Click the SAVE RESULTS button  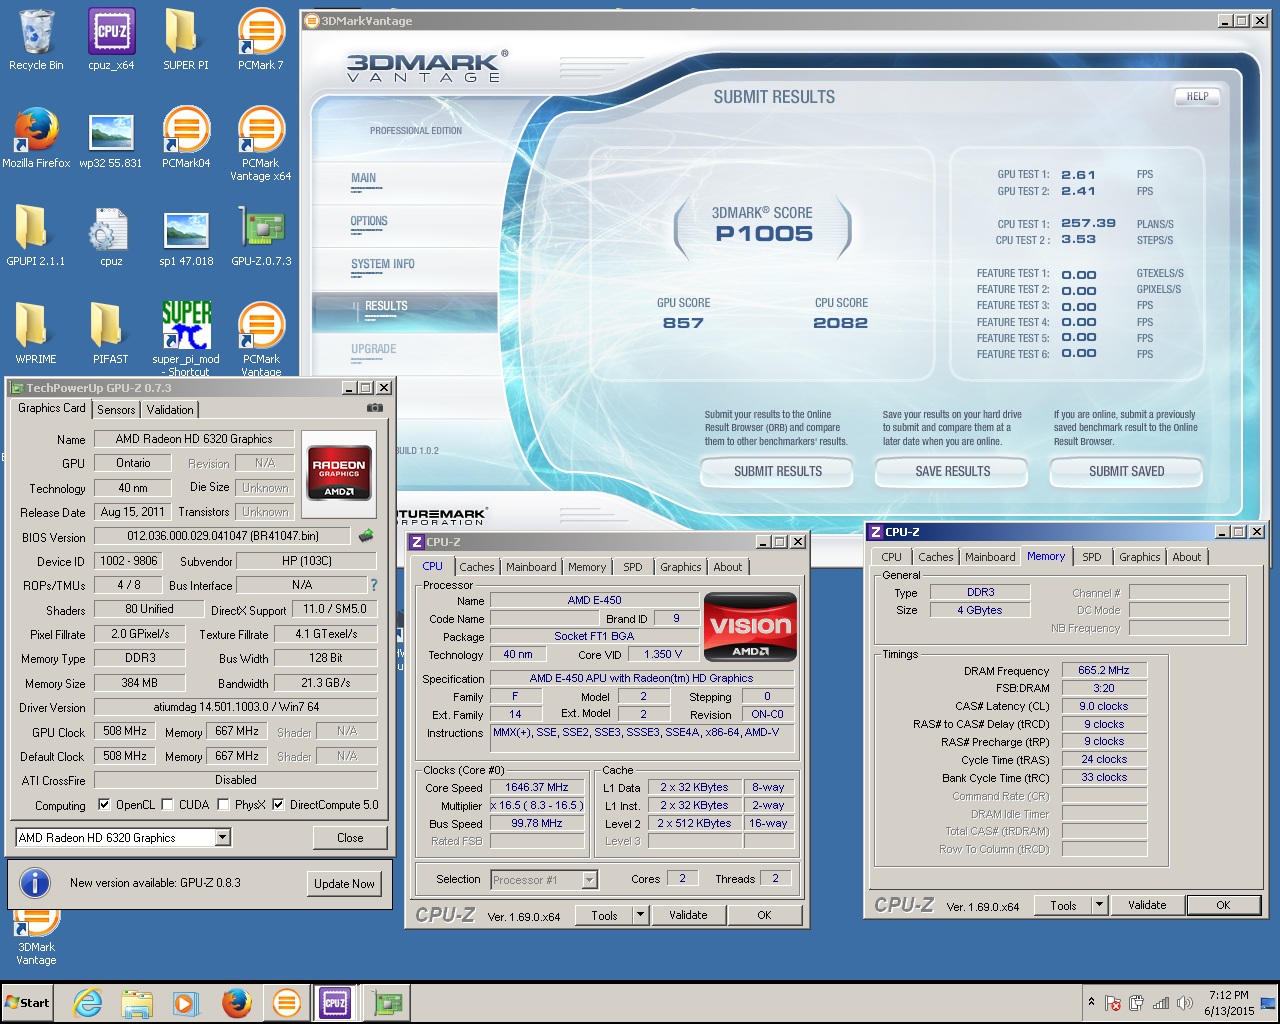[952, 471]
